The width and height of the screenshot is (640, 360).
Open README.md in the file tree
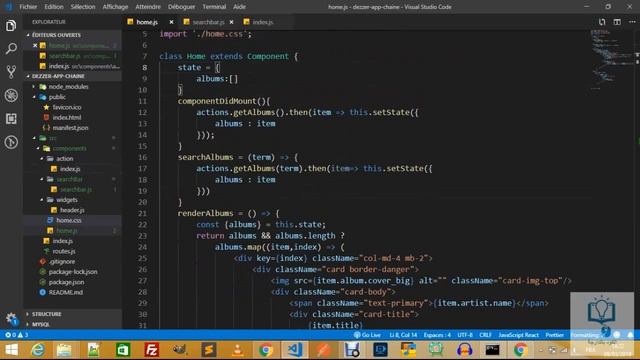click(65, 292)
